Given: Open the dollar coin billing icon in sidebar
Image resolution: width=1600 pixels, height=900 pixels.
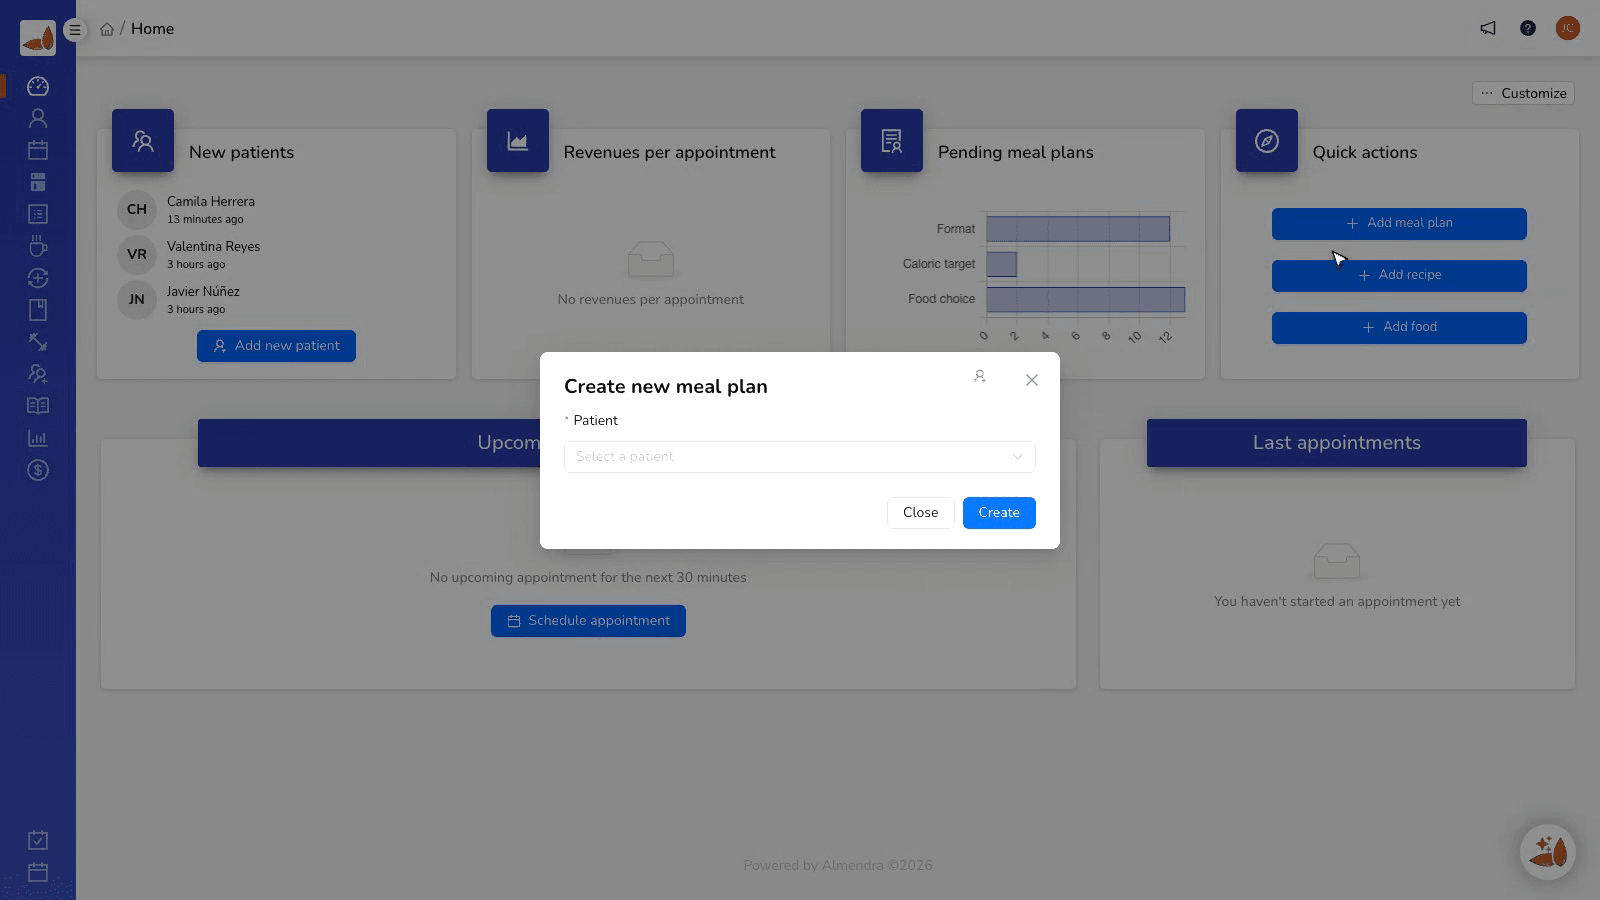Looking at the screenshot, I should 38,470.
